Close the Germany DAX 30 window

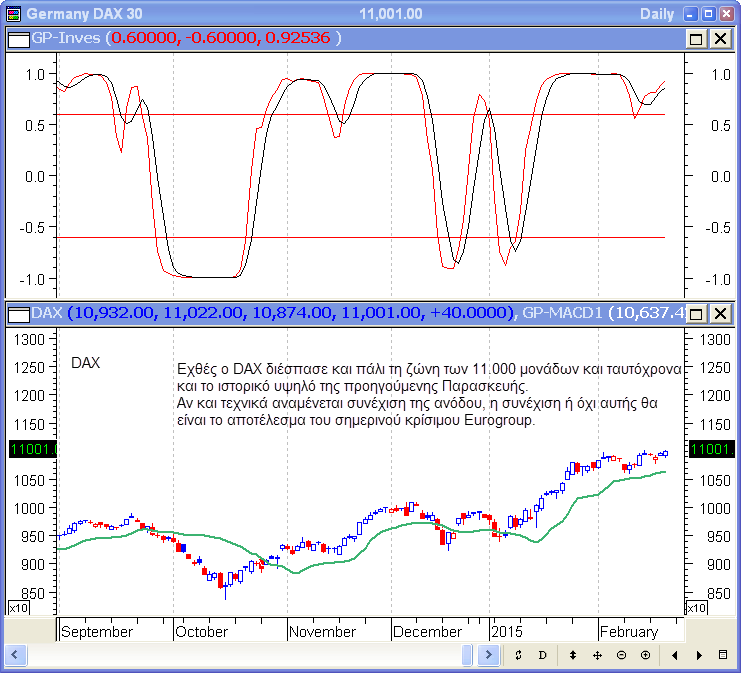click(726, 14)
